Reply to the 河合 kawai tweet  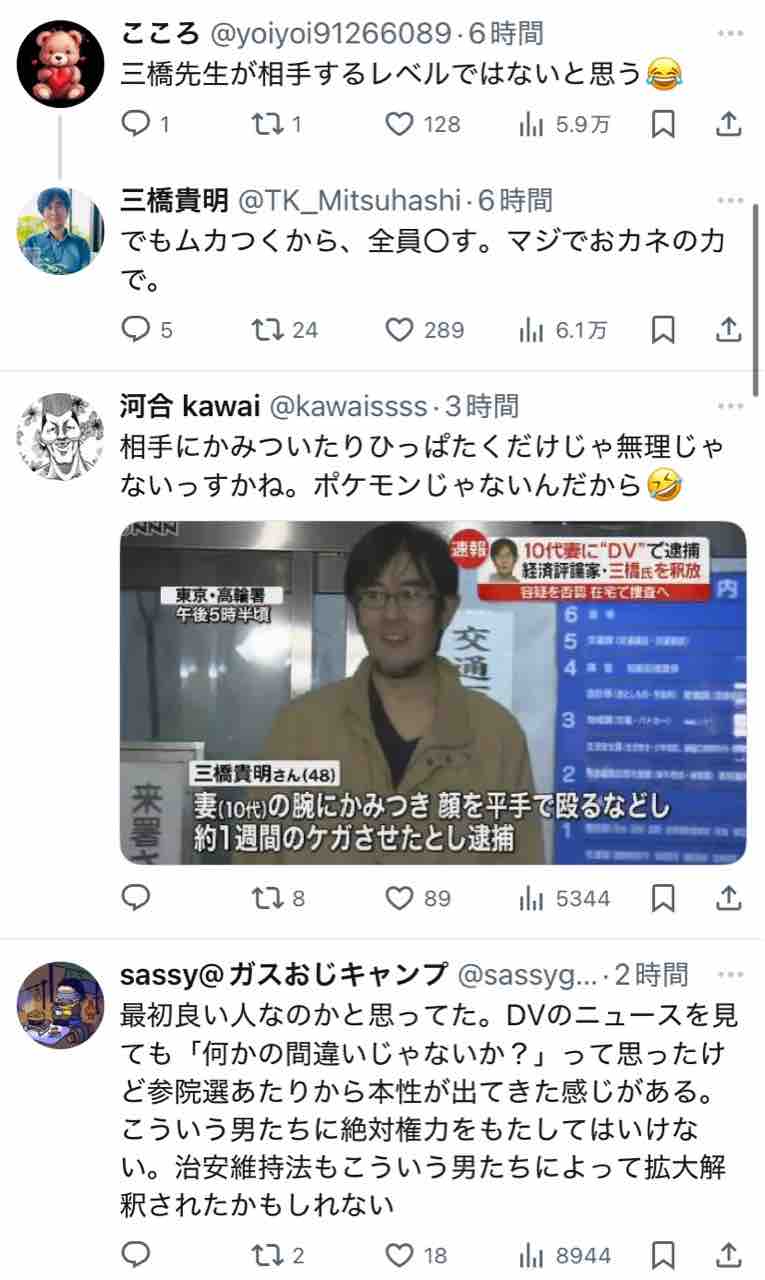[134, 899]
